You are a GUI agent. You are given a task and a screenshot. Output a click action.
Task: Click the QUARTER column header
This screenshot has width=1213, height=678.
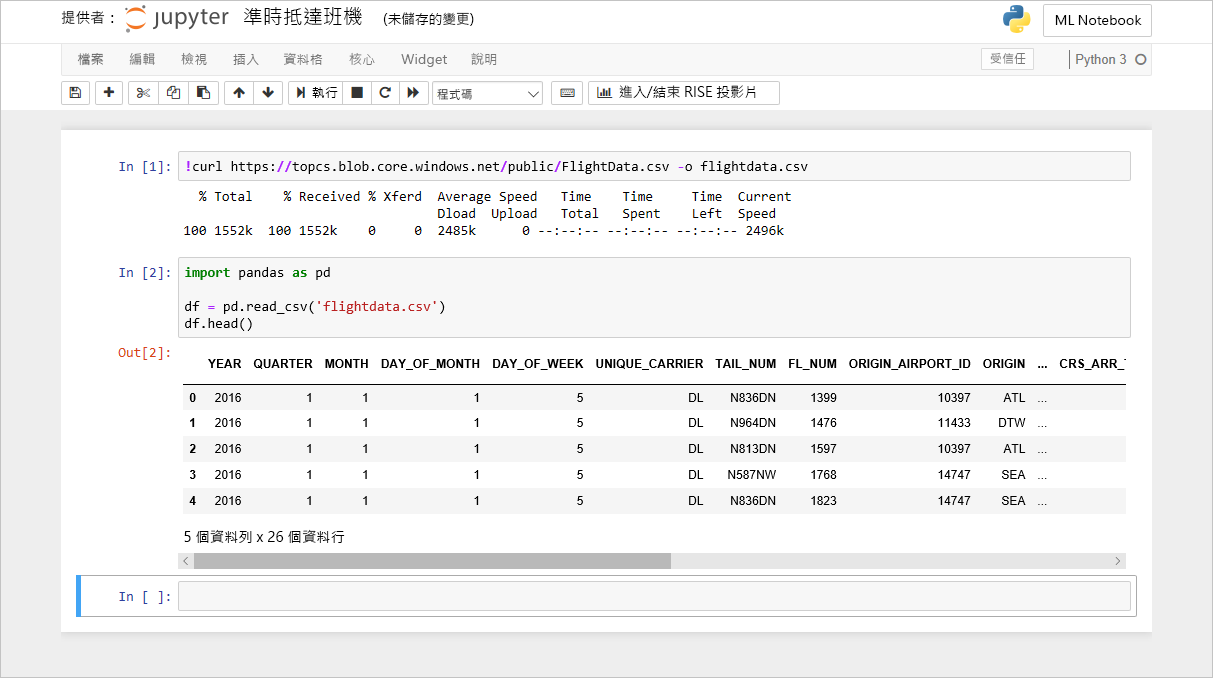(x=283, y=364)
